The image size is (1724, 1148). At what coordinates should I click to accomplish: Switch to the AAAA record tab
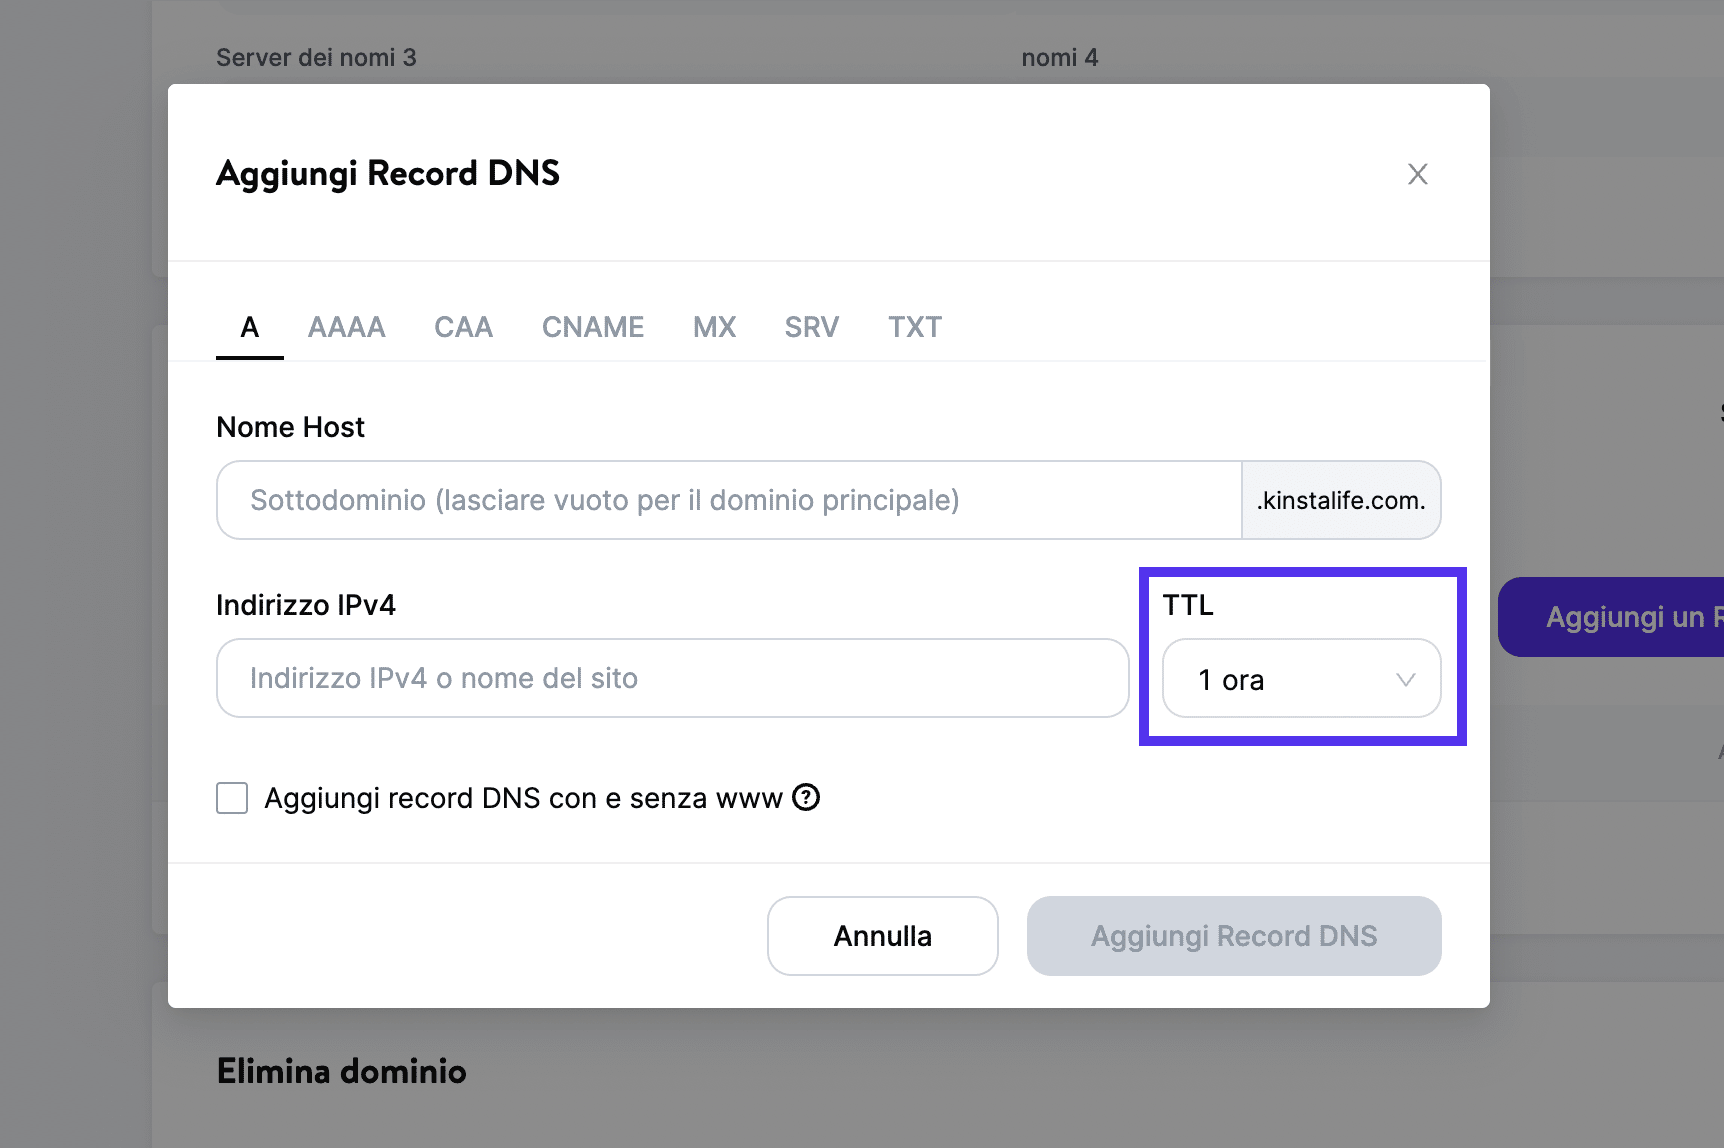(x=346, y=327)
